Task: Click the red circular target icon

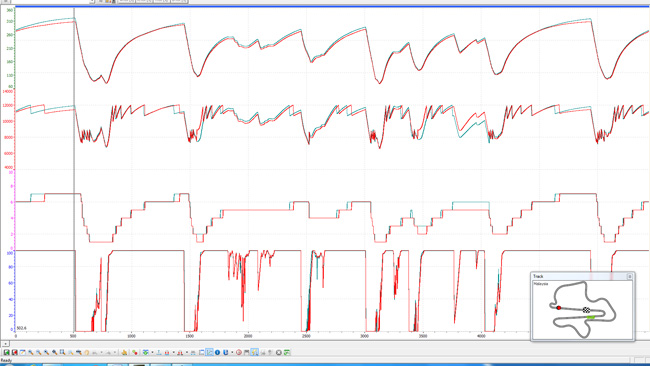Action: coord(239,352)
